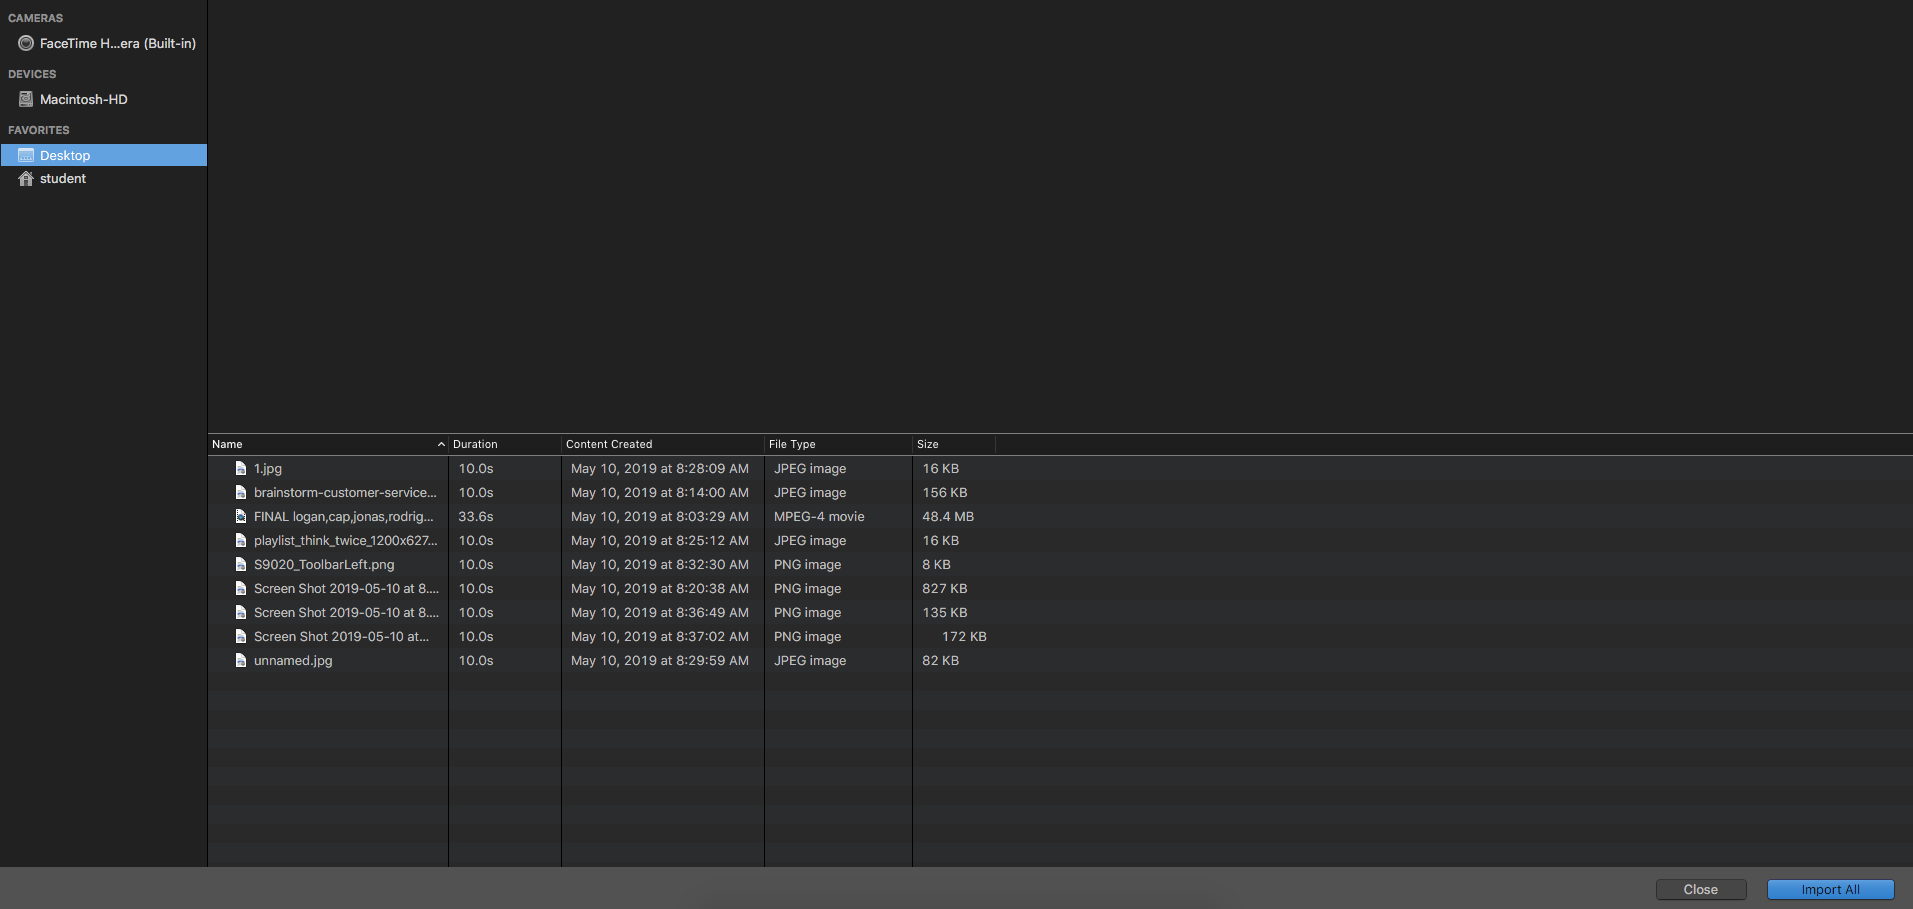The height and width of the screenshot is (909, 1913).
Task: Select the Screen Shot name created 8:20:38 AM
Action: coord(346,588)
